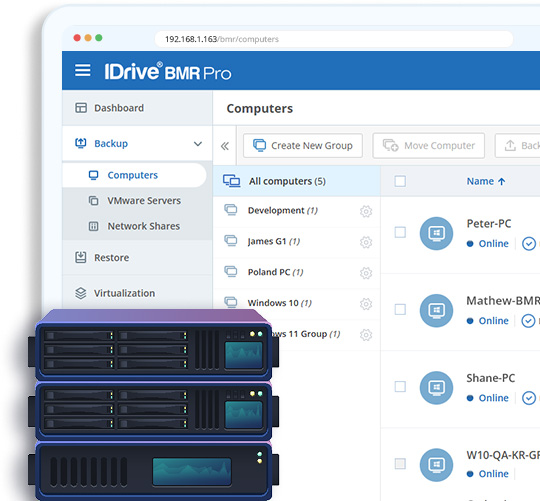The width and height of the screenshot is (540, 501).
Task: Click the Move Computer button
Action: [x=429, y=146]
